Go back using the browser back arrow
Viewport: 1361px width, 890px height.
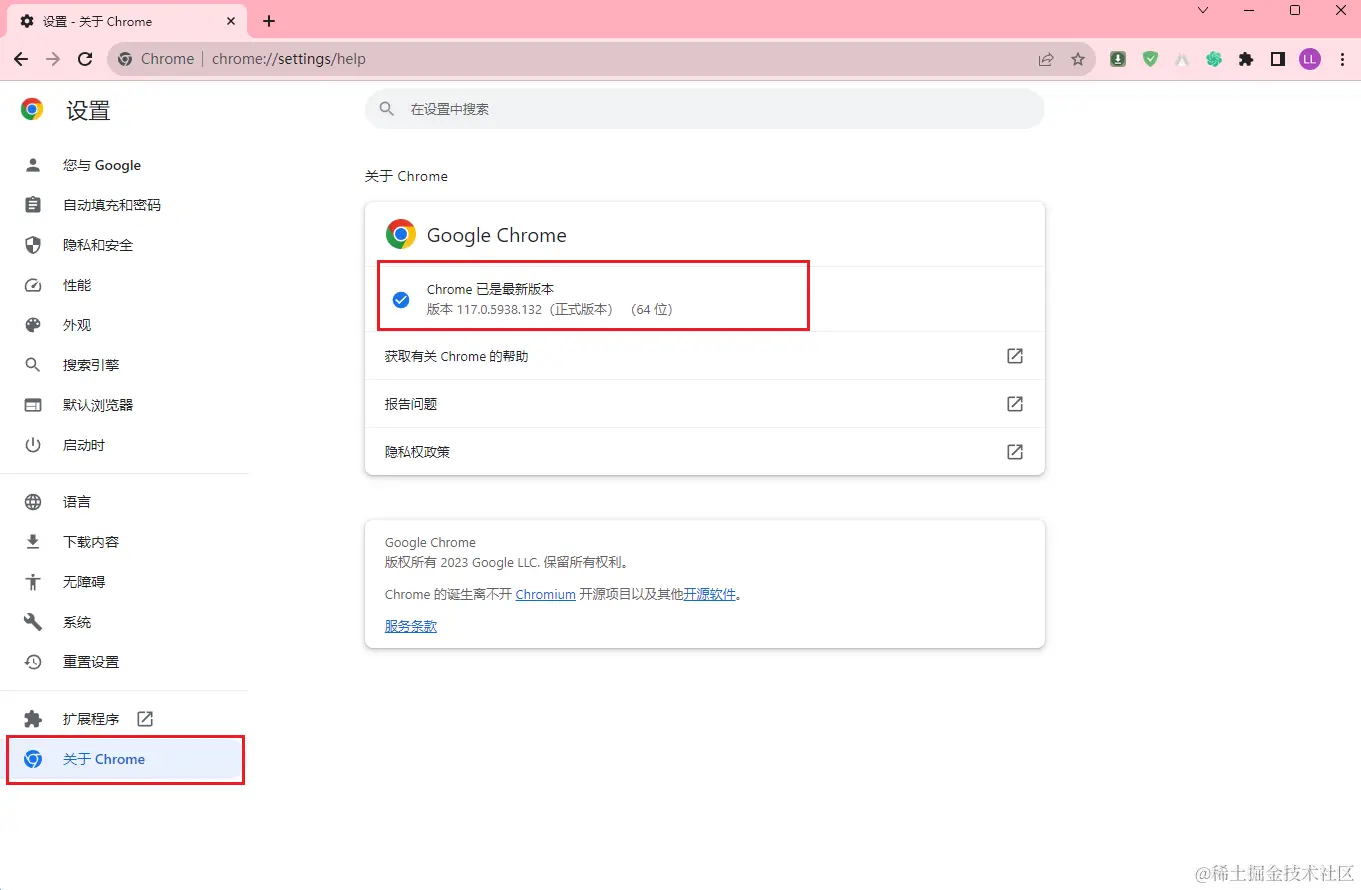pyautogui.click(x=21, y=59)
